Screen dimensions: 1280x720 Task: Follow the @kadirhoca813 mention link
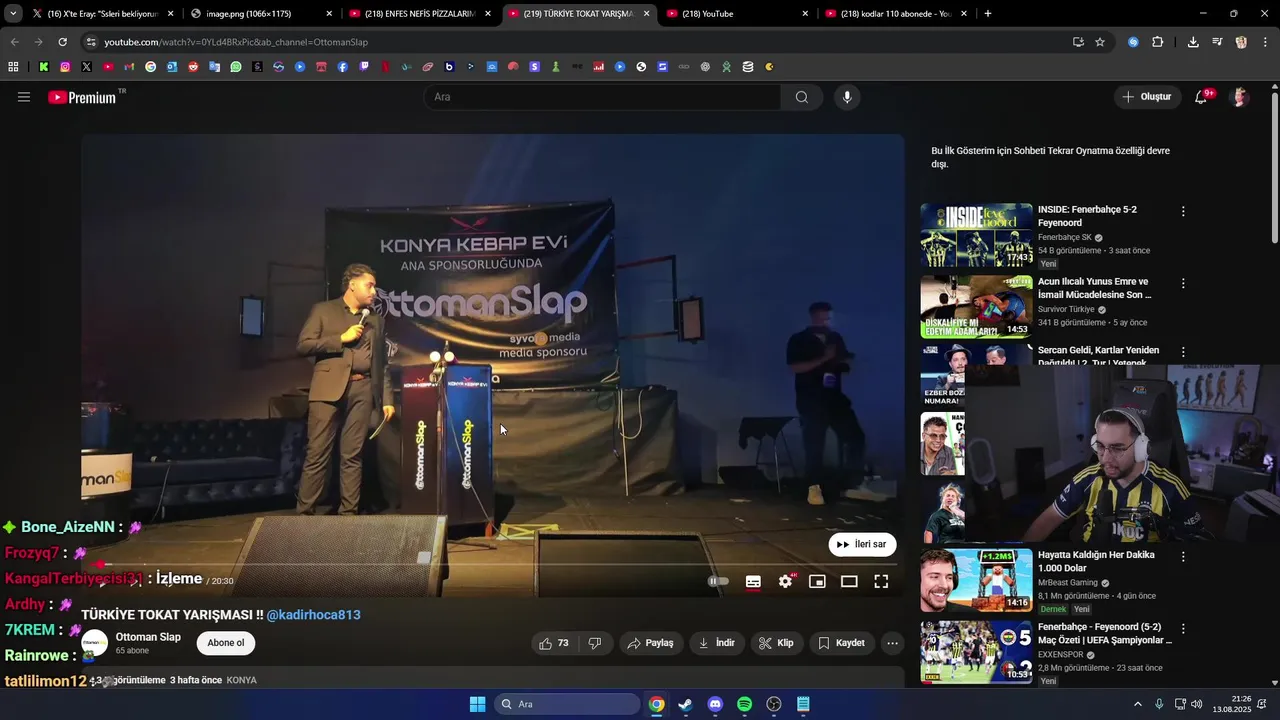coord(313,615)
